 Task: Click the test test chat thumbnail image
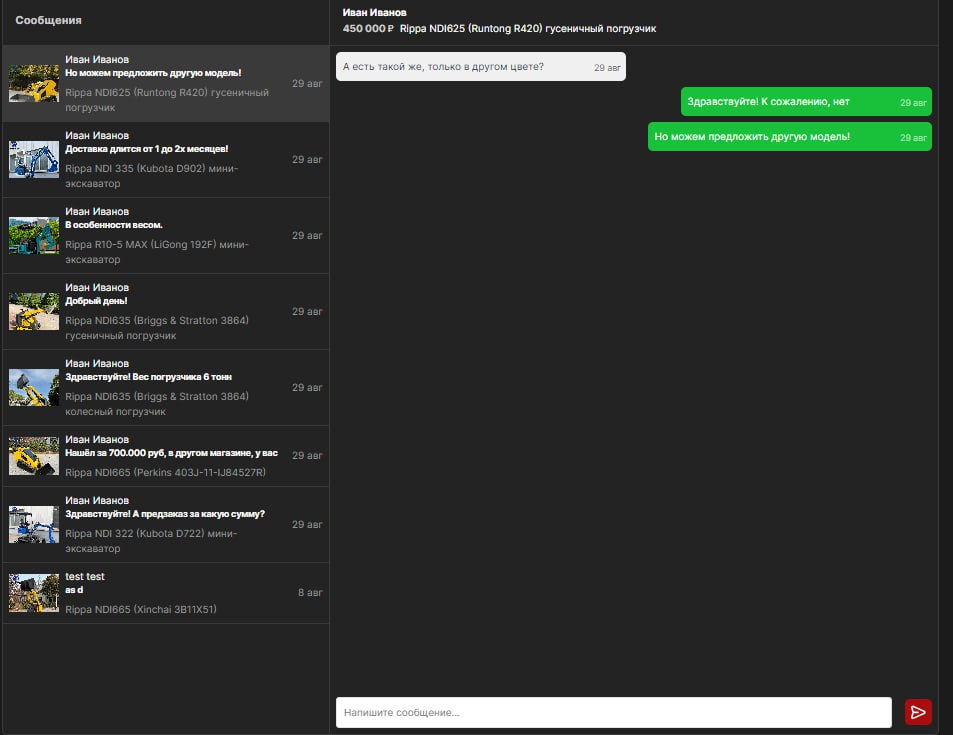[x=34, y=593]
